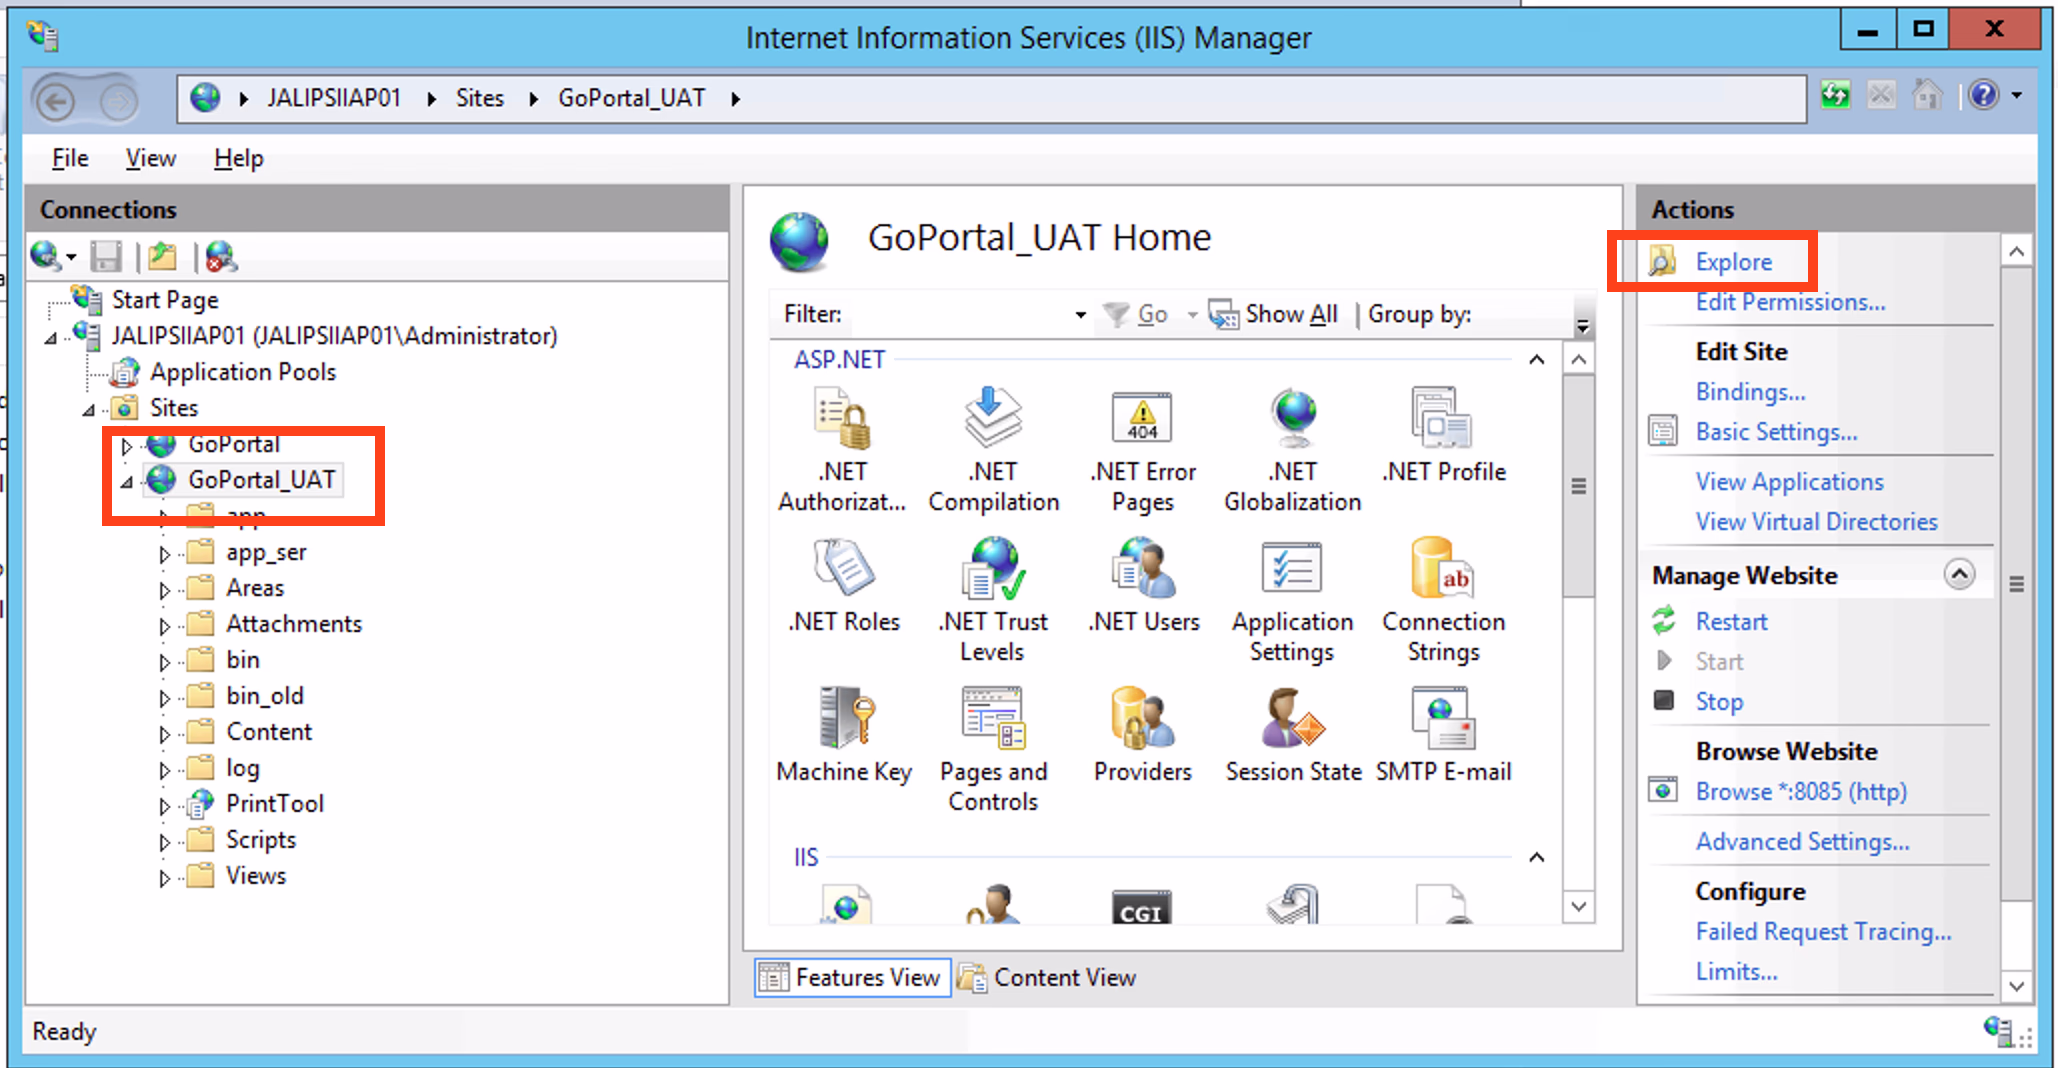Viewport: 2058px width, 1068px height.
Task: Open the Filter dropdown arrow
Action: pos(1080,315)
